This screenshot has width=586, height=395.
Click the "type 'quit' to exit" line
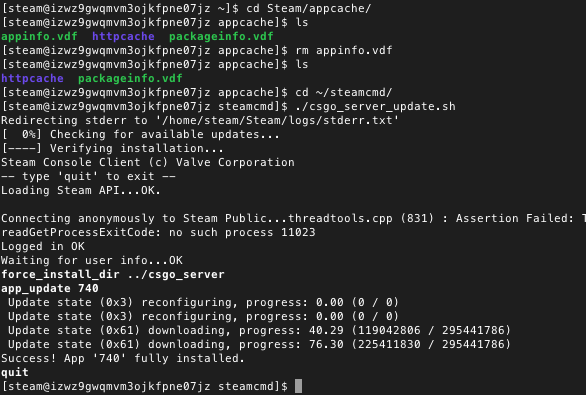(x=88, y=176)
